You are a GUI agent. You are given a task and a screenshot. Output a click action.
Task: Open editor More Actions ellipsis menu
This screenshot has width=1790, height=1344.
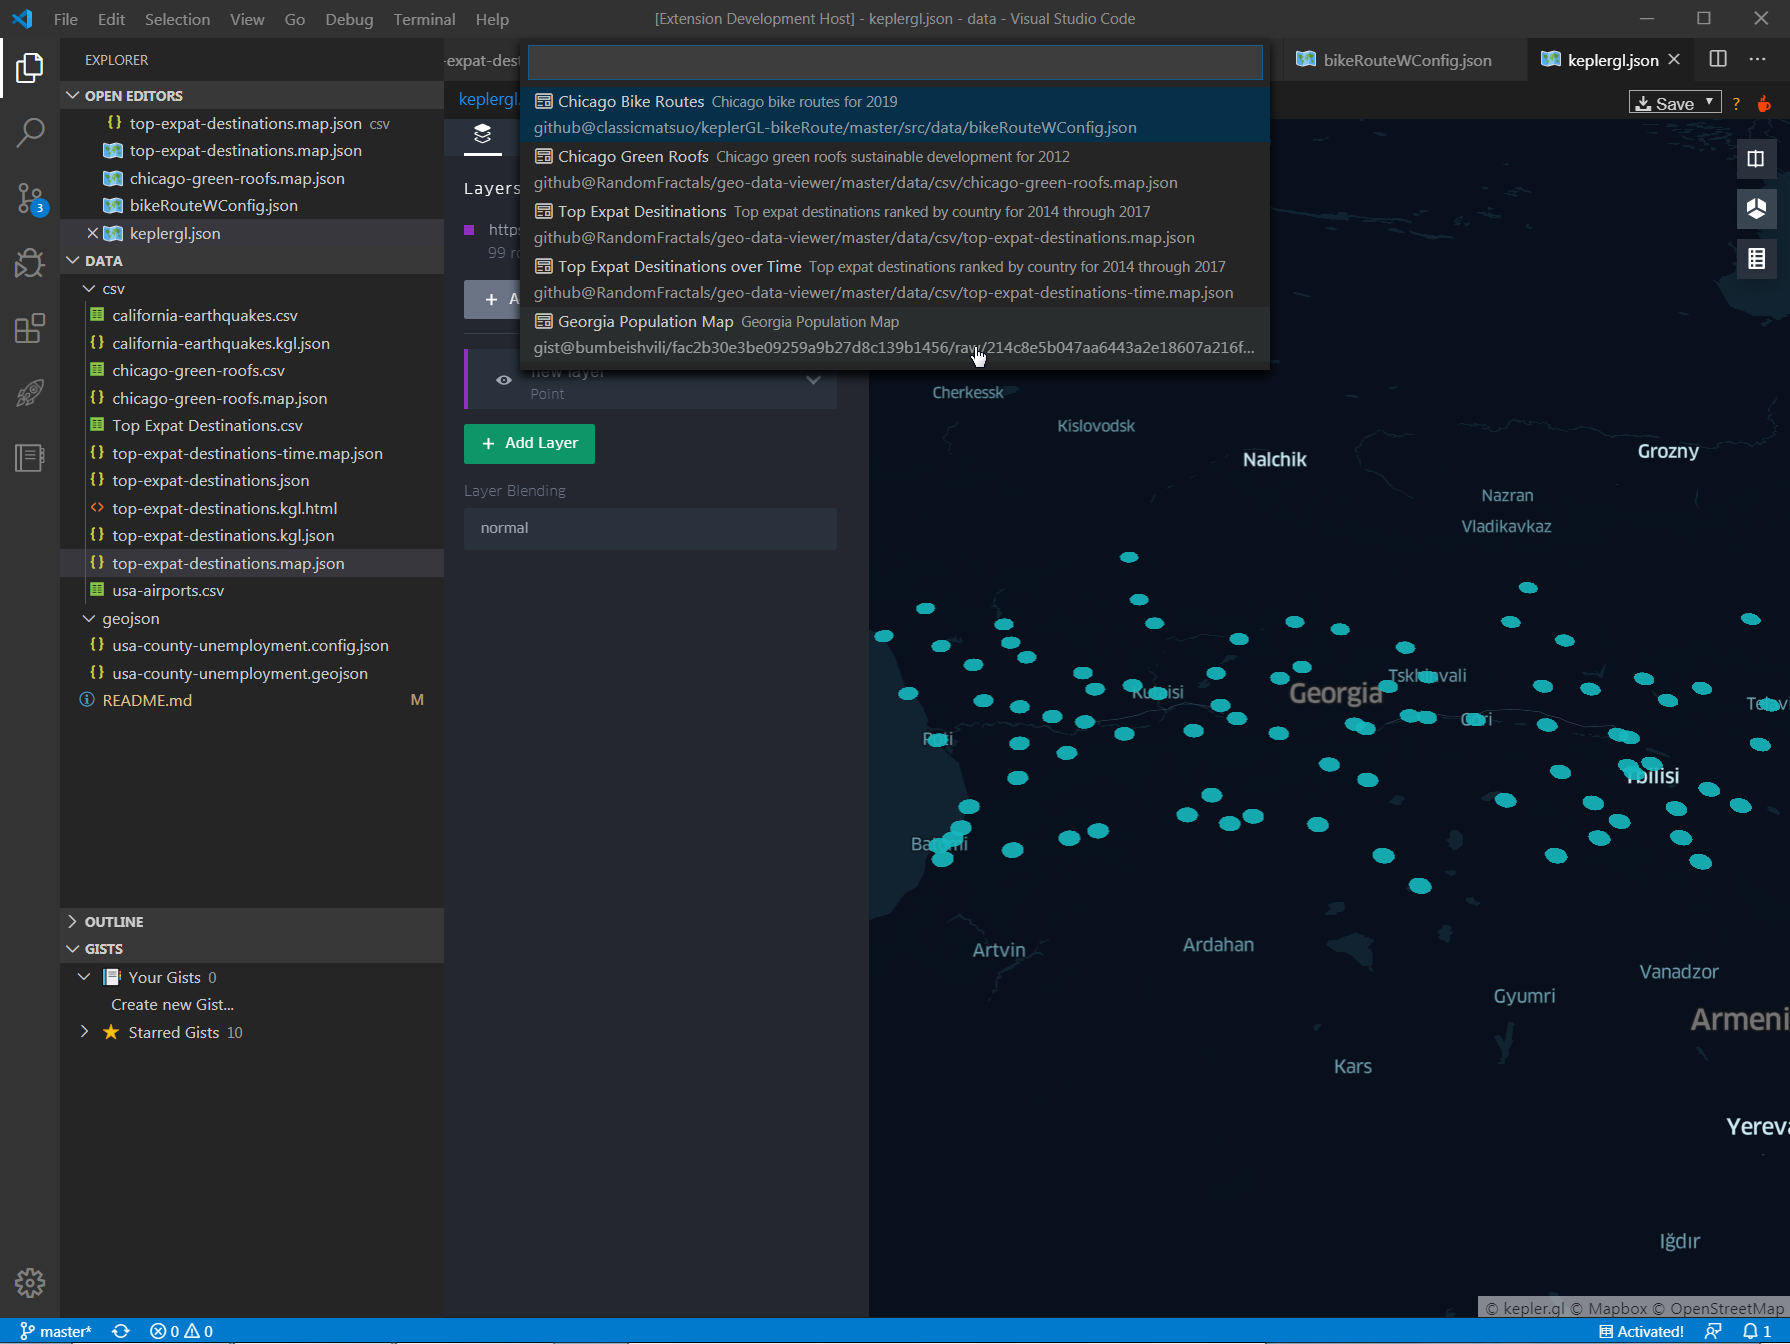point(1757,59)
